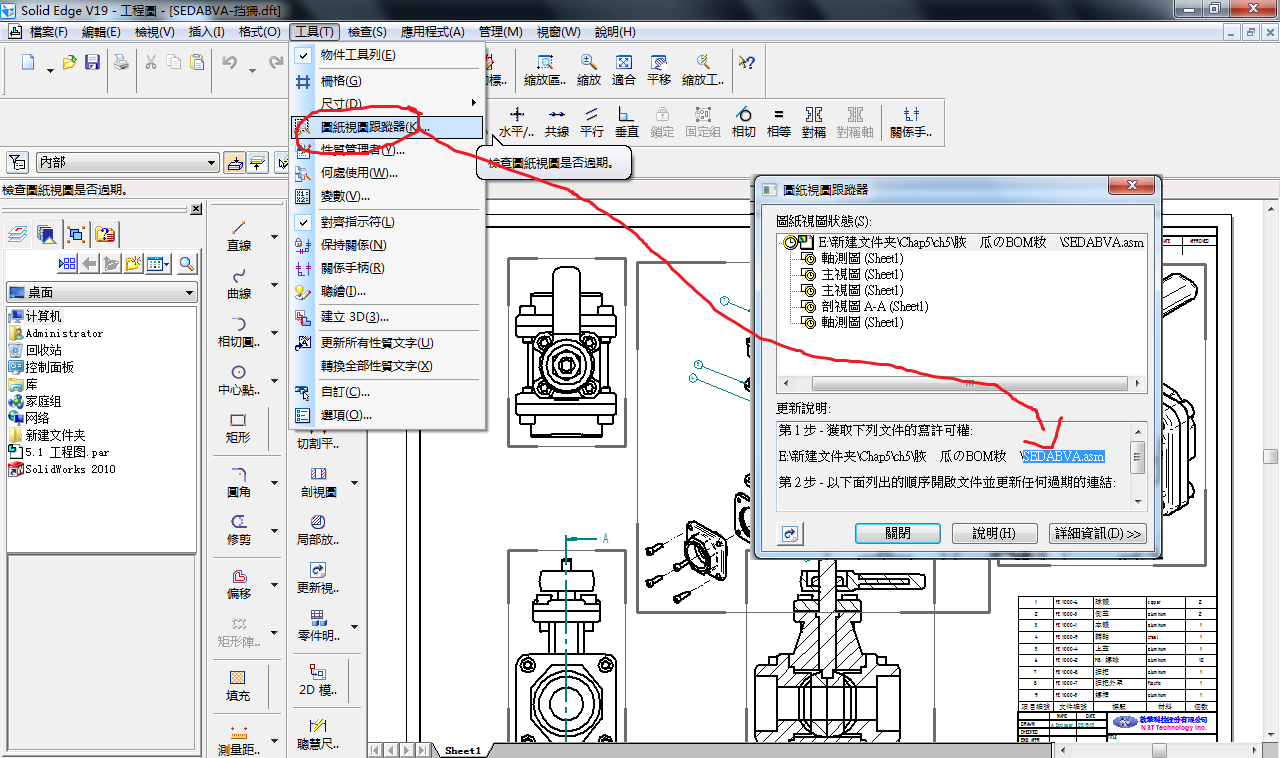Select the 相切 tangent relation tool
Image resolution: width=1280 pixels, height=758 pixels.
tap(743, 122)
